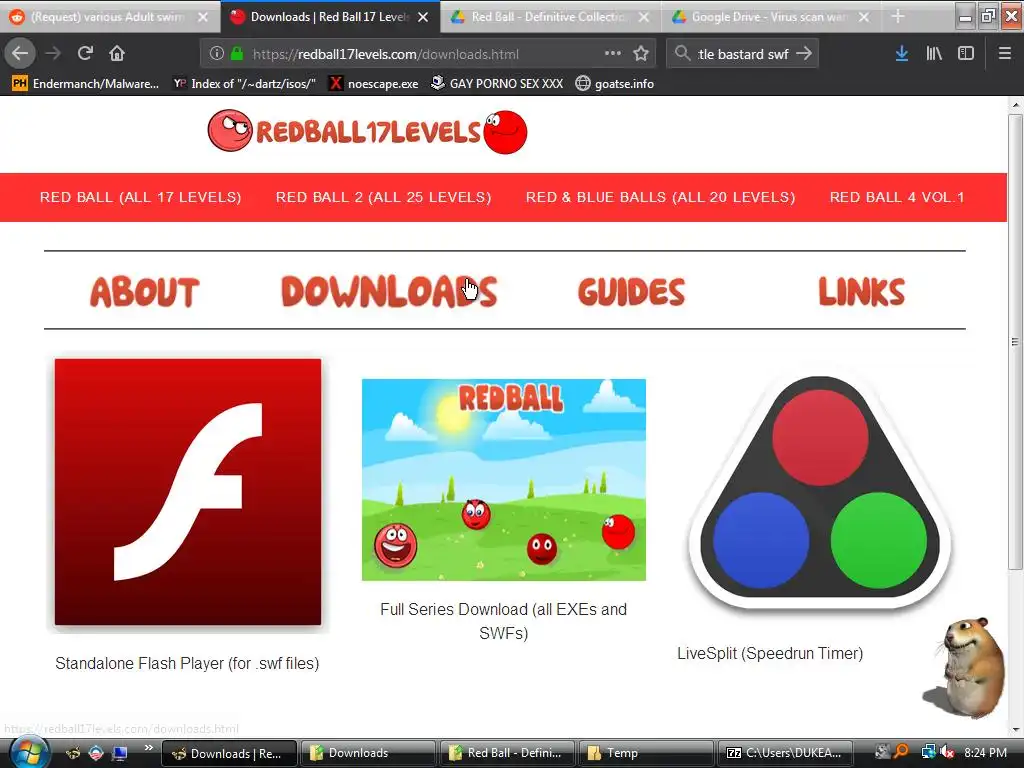Switch to the Downloads folder taskbar button
1024x768 pixels.
click(x=369, y=753)
